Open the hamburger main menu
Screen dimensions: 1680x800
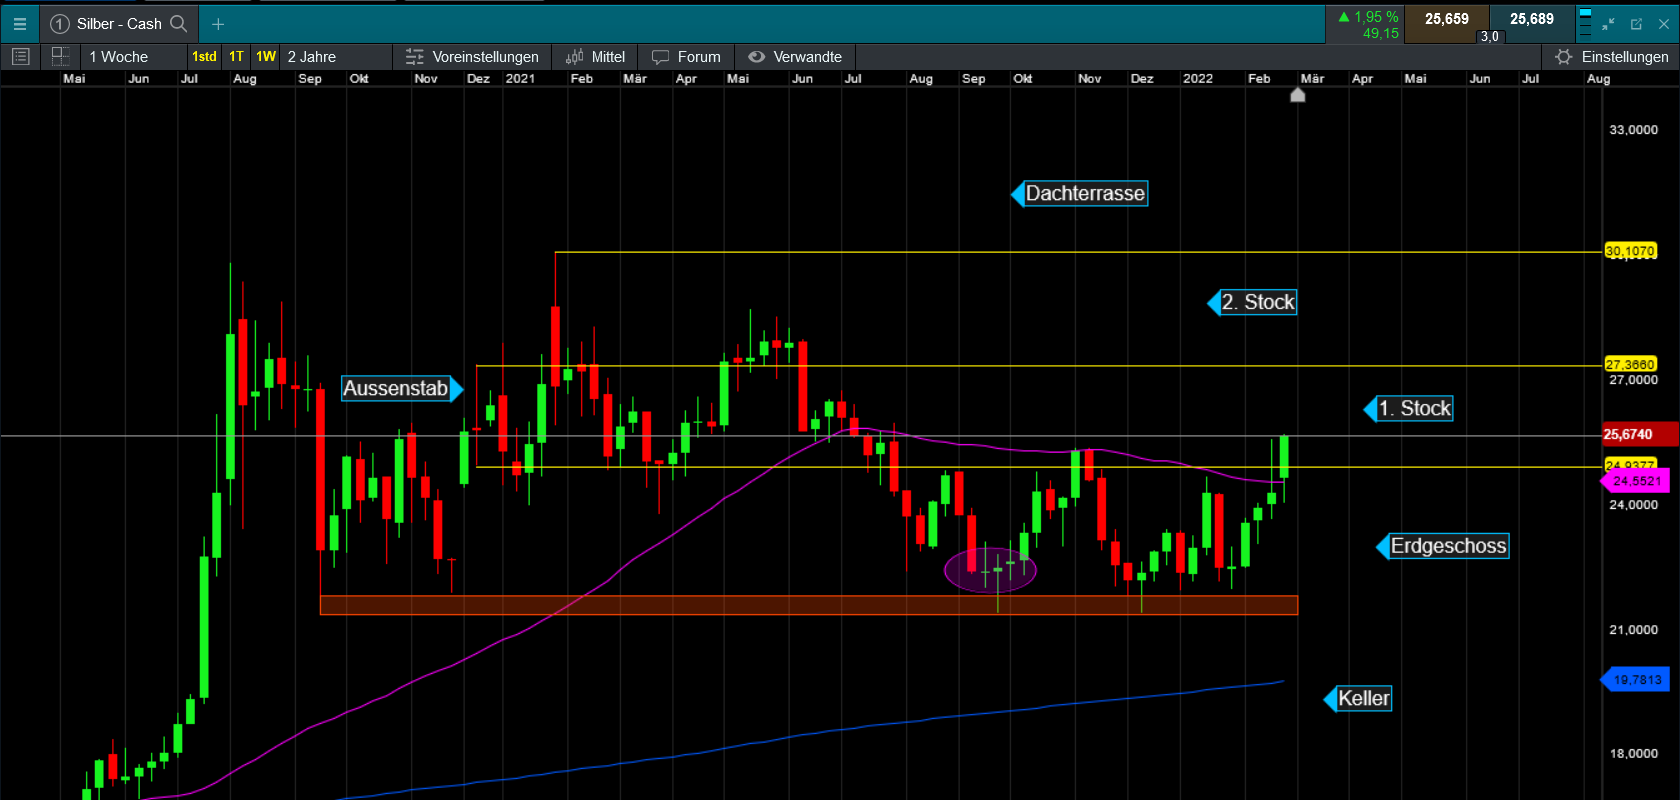click(x=20, y=24)
